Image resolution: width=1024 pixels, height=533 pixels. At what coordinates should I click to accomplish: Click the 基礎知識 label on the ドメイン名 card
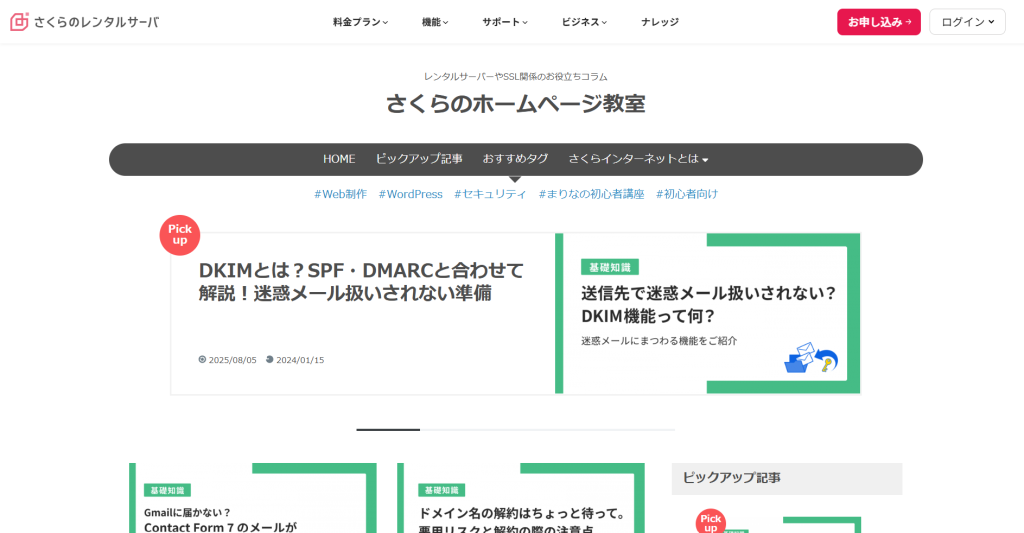(441, 490)
